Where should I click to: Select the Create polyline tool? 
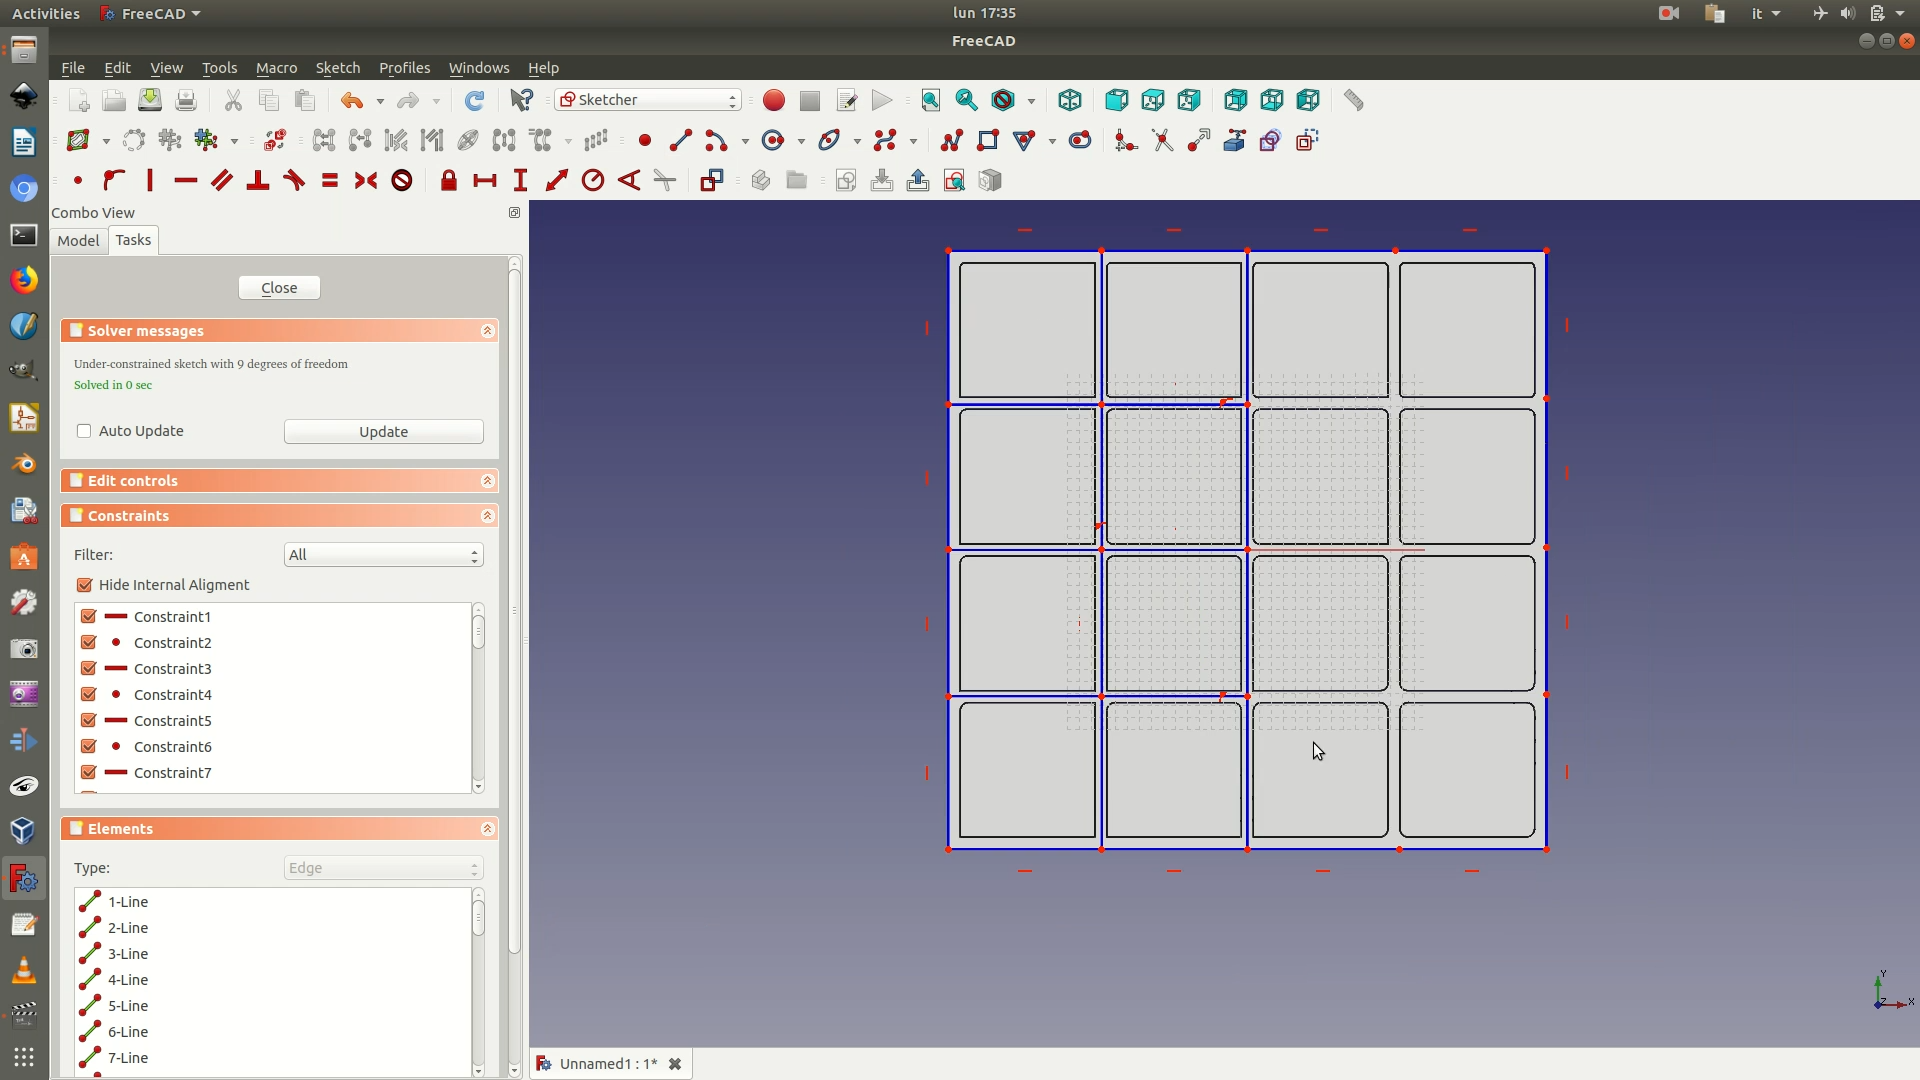pos(952,141)
